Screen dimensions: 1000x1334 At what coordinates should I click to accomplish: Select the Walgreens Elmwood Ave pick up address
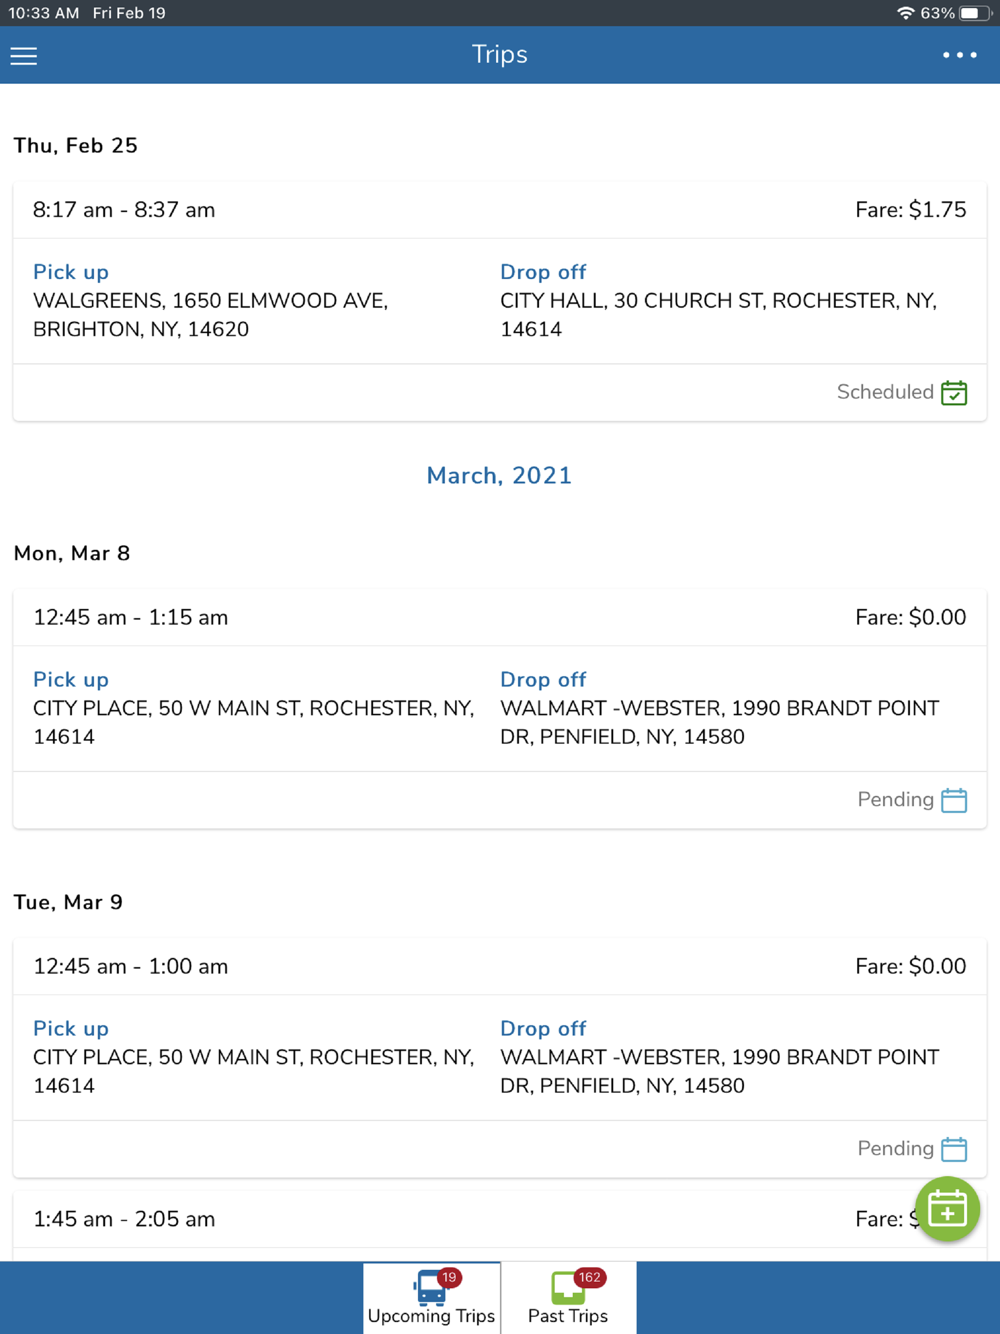point(211,315)
